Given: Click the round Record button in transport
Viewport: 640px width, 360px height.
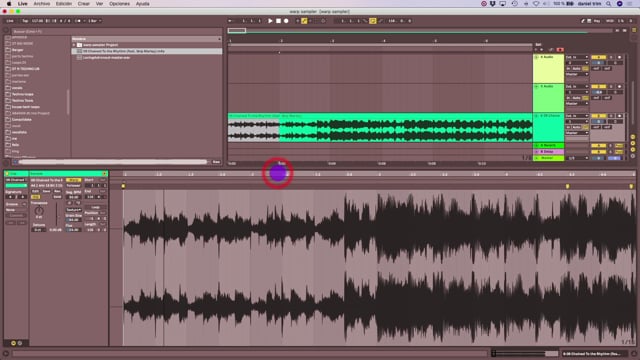Looking at the screenshot, I should pos(286,21).
